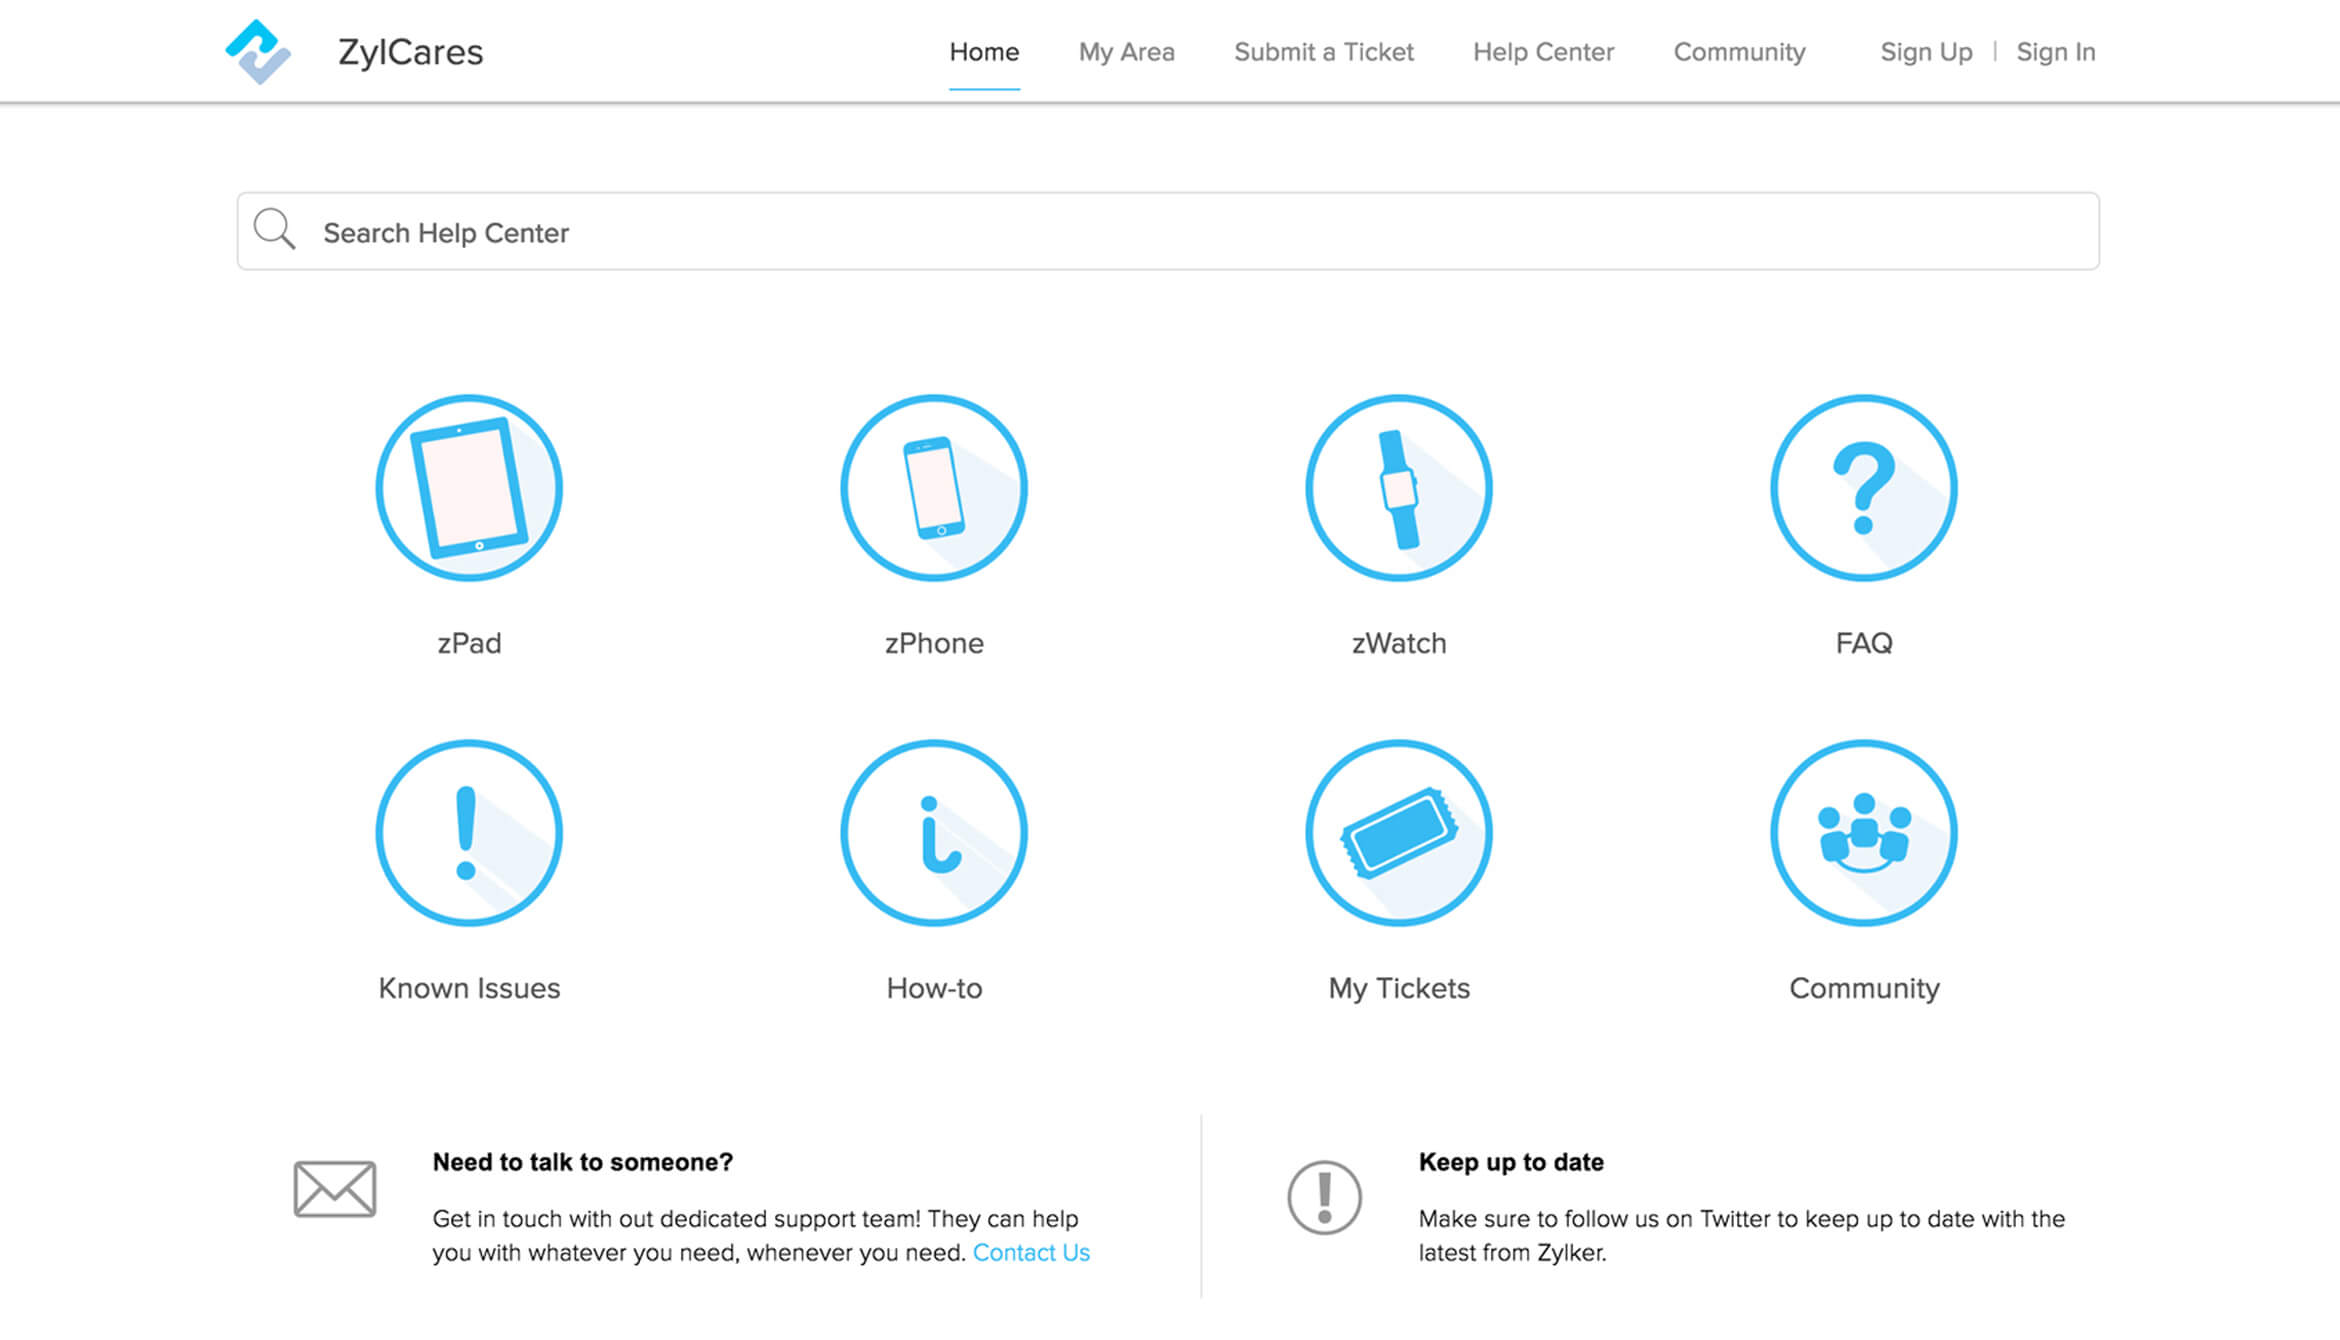Screen dimensions: 2340x1340
Task: Follow the Contact Us link
Action: pos(1031,1253)
